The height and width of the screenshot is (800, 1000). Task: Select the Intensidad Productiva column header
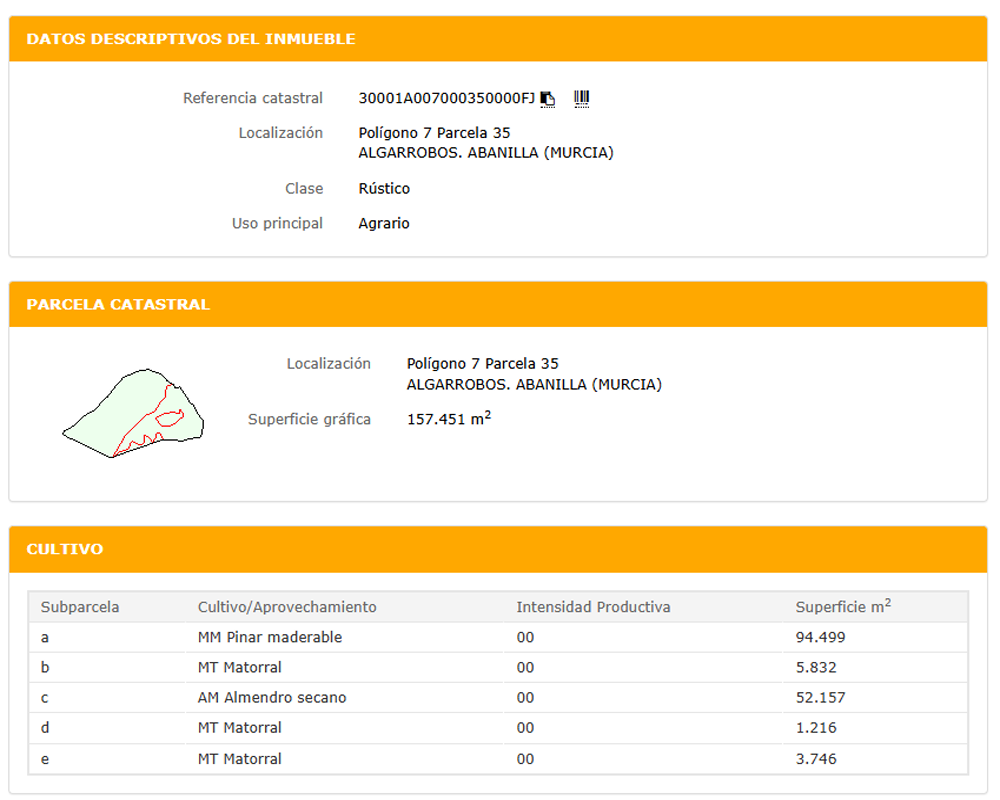point(593,607)
